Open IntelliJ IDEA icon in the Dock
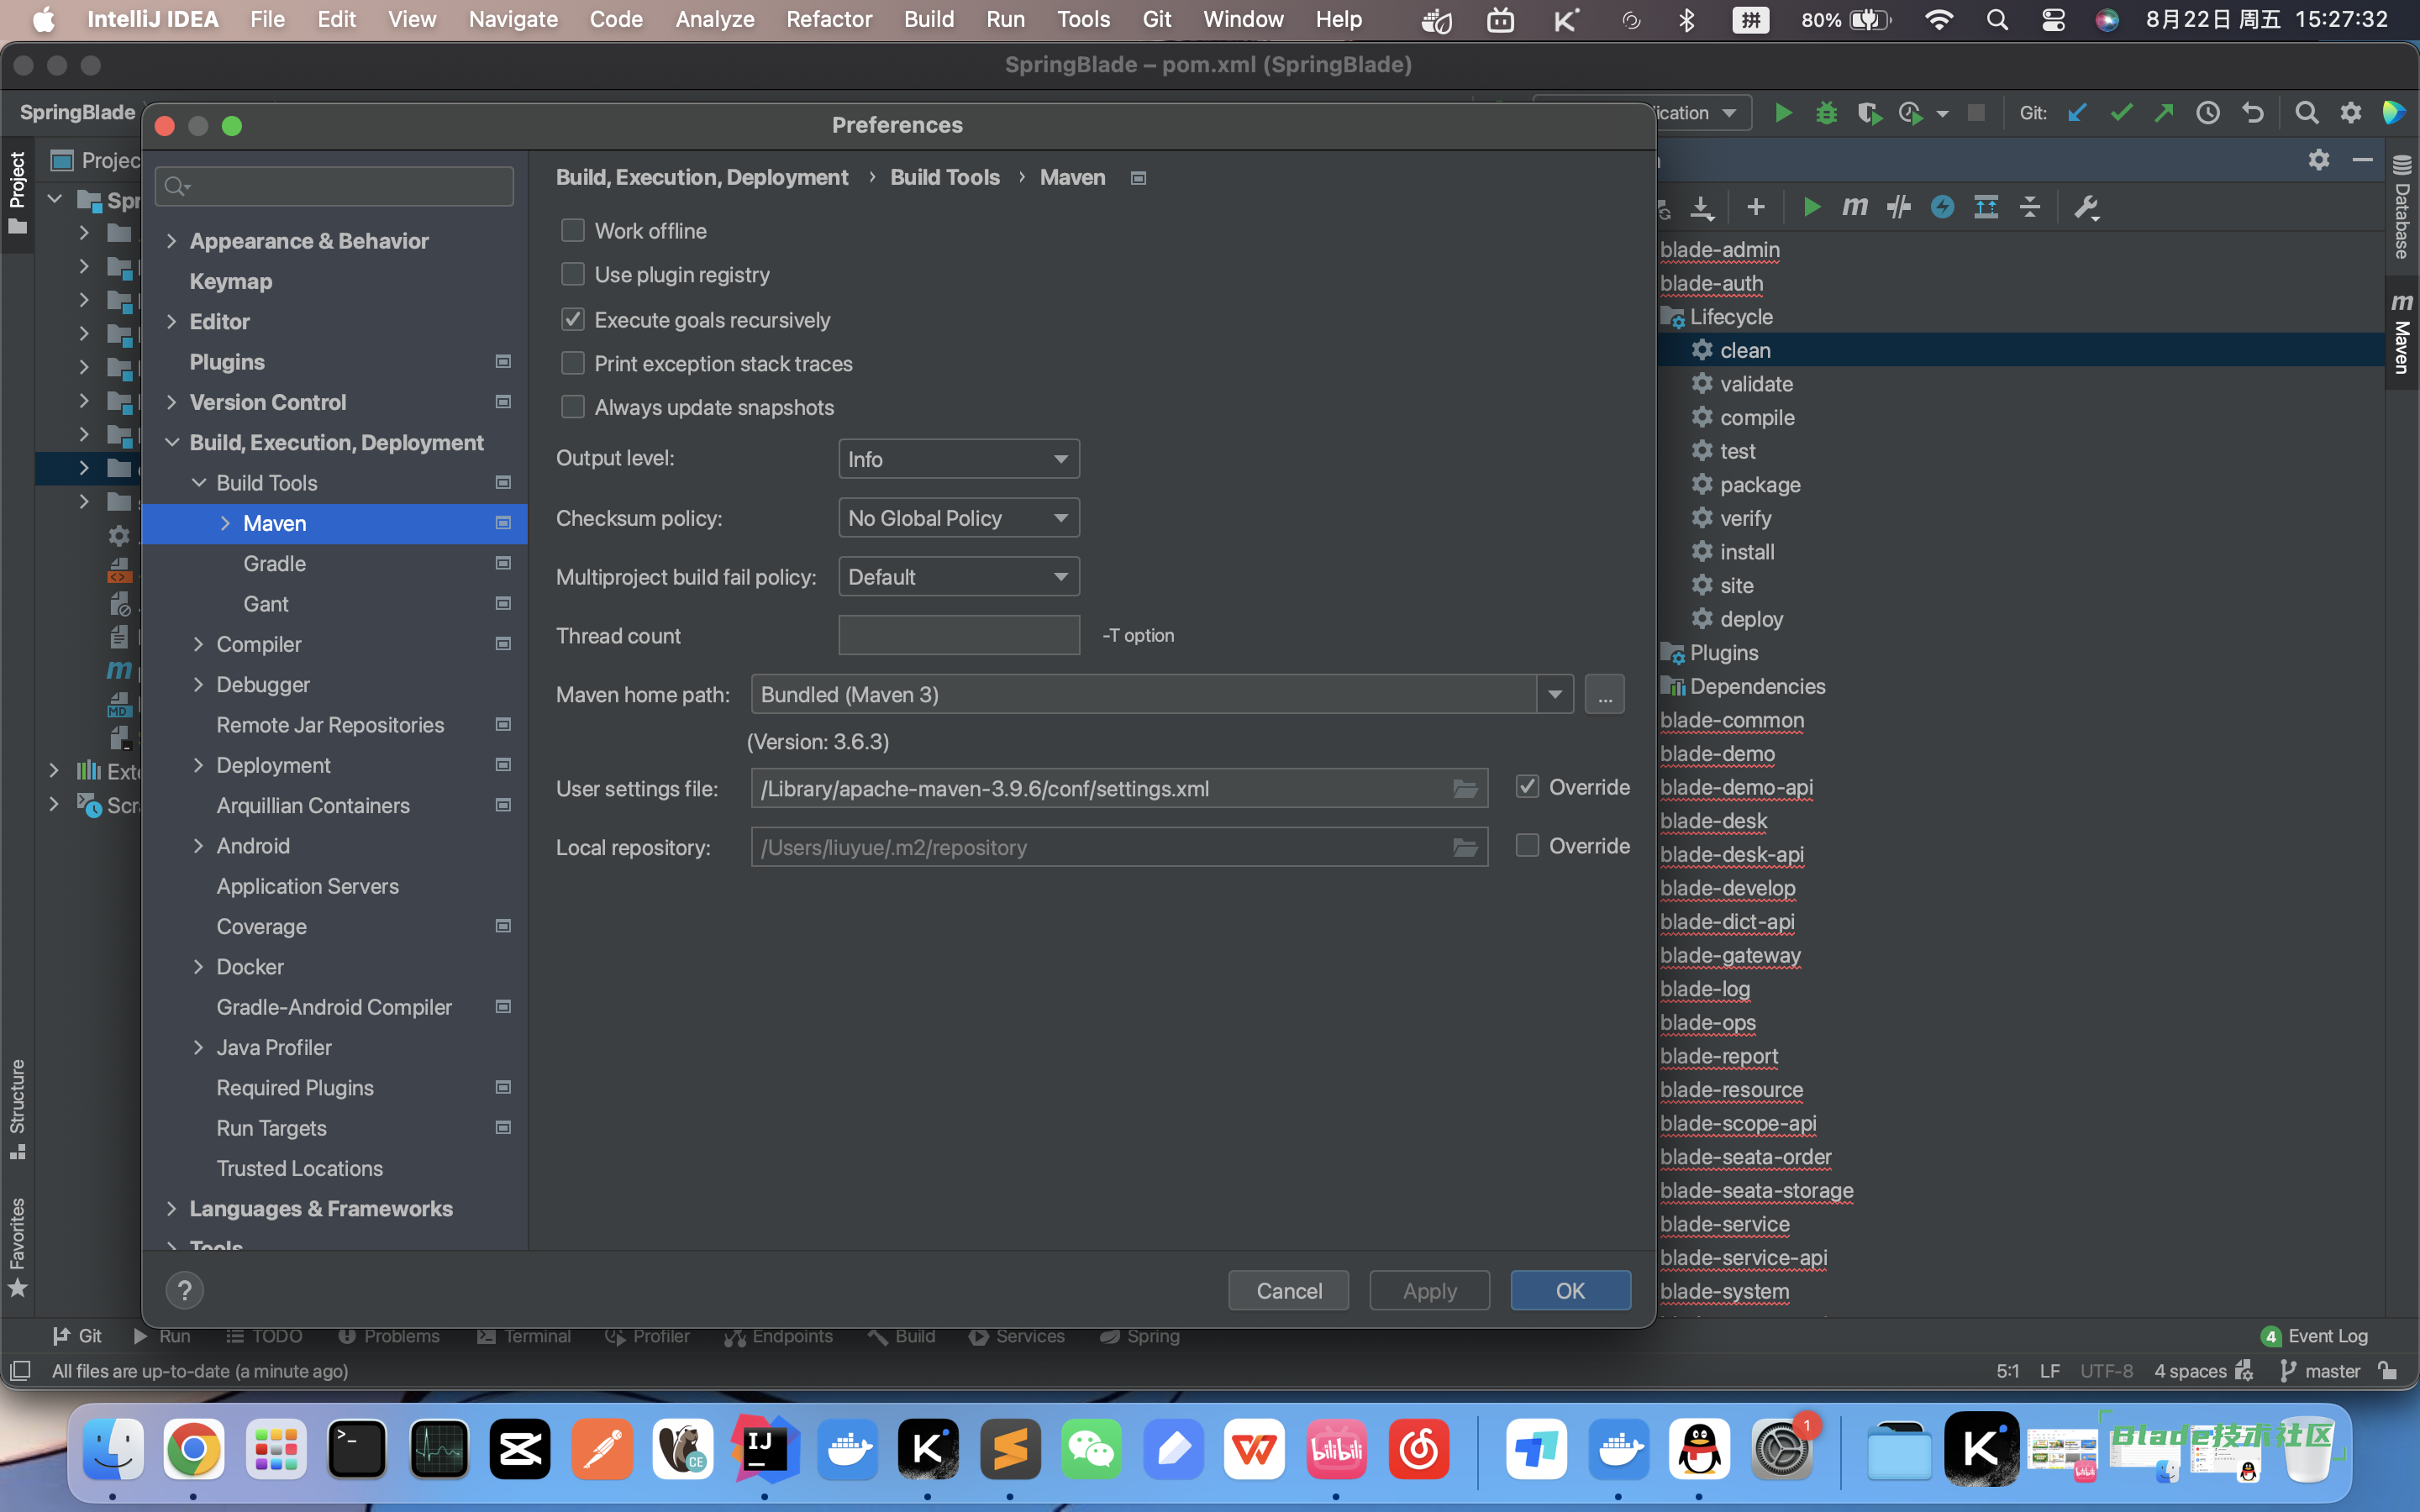 (x=765, y=1448)
